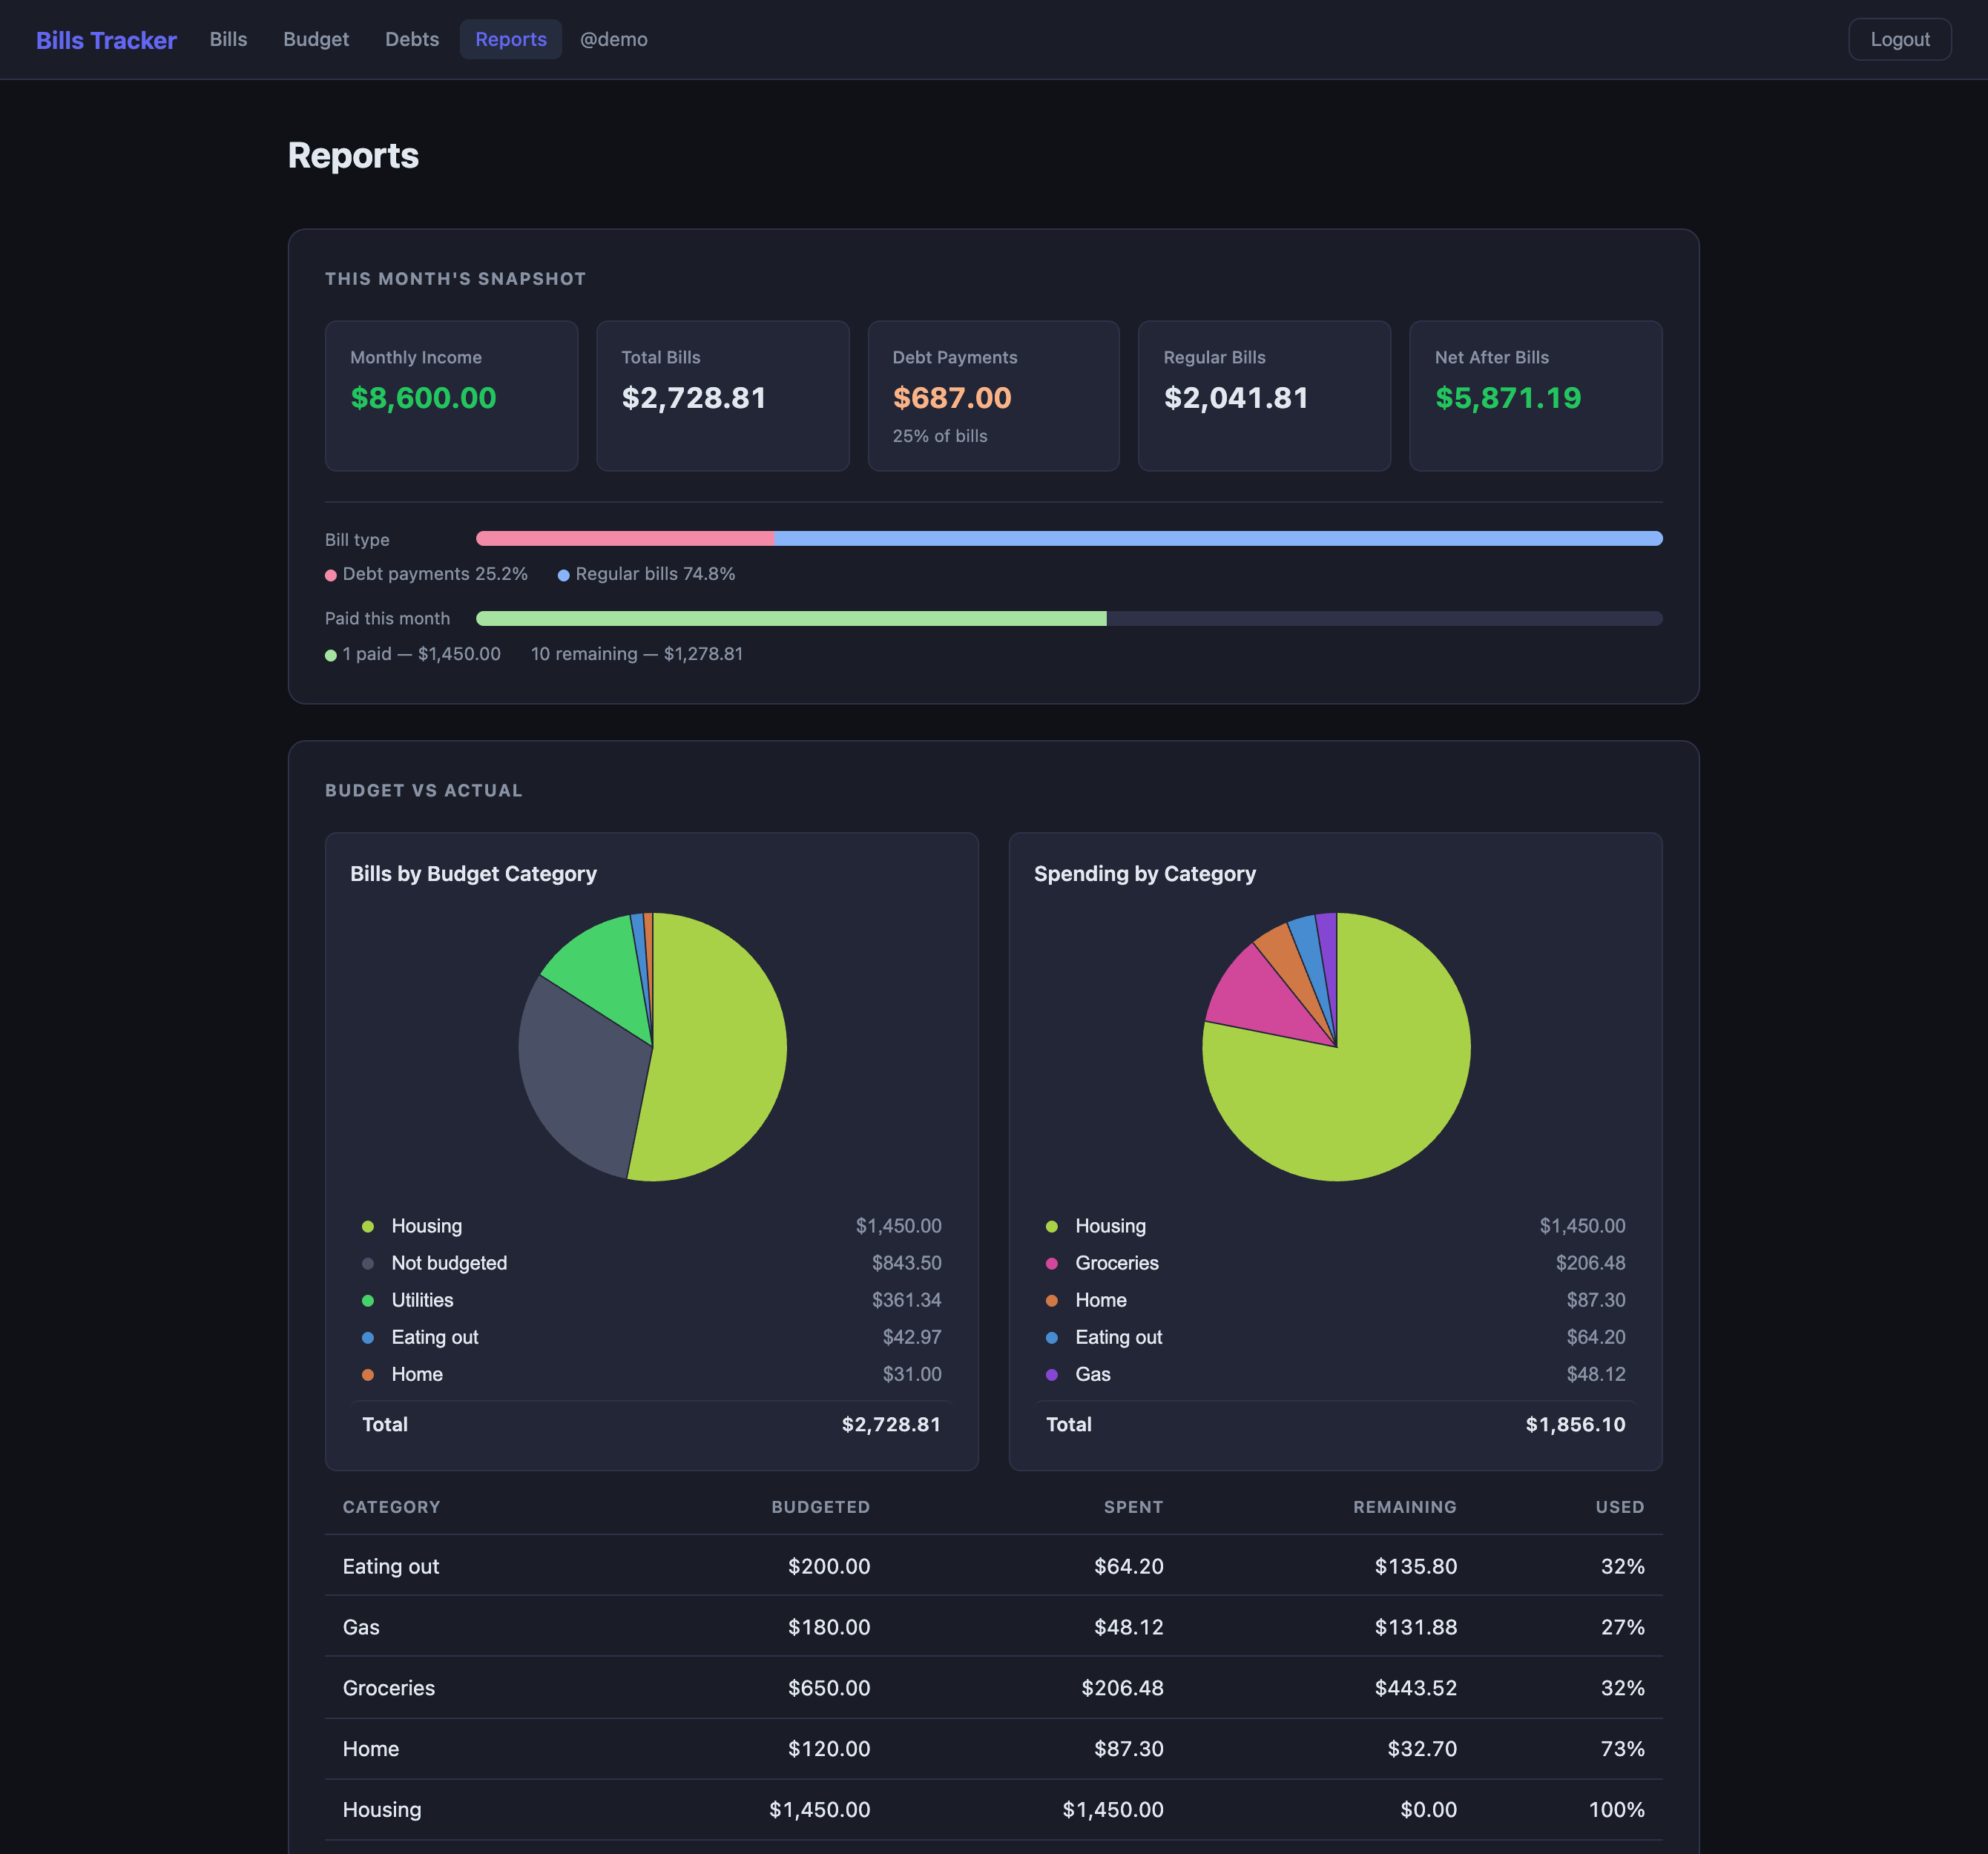Screen dimensions: 1988x1854
Task: Go to the Bills nav tab
Action: point(228,39)
